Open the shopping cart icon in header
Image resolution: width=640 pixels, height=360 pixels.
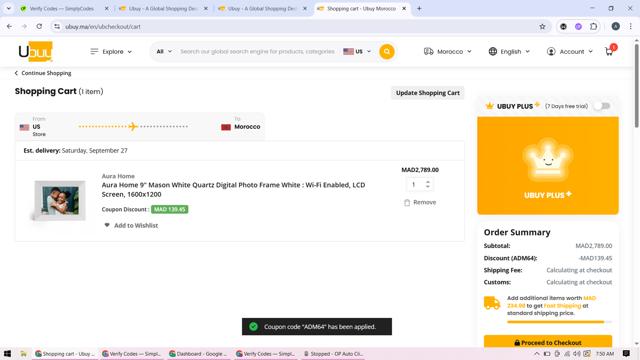coord(609,51)
